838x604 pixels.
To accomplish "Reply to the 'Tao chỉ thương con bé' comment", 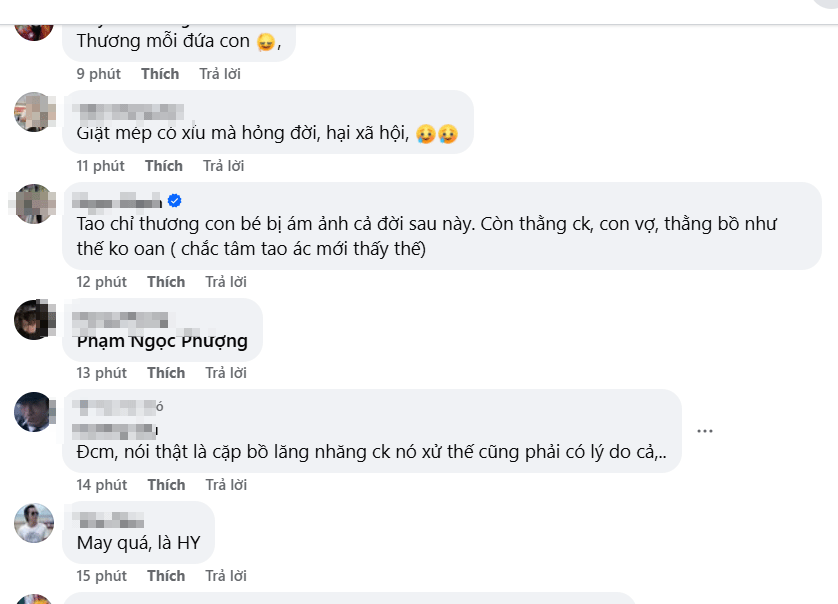I will pyautogui.click(x=225, y=282).
